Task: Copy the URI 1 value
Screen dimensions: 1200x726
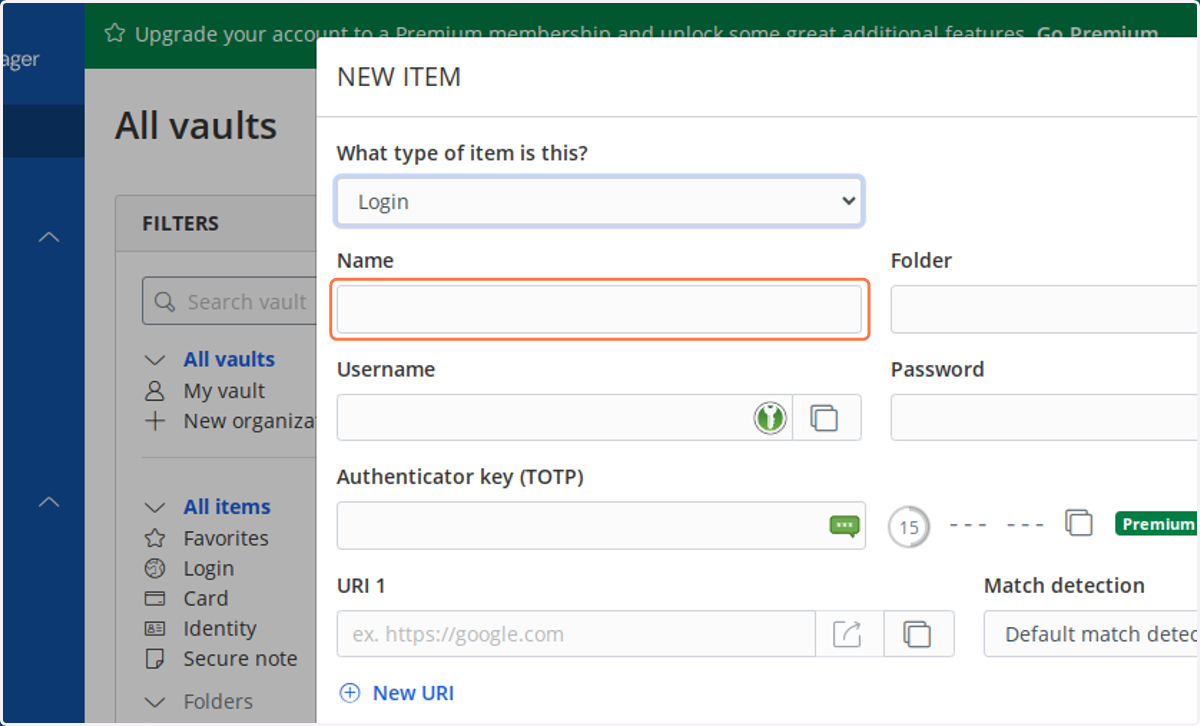Action: (917, 634)
